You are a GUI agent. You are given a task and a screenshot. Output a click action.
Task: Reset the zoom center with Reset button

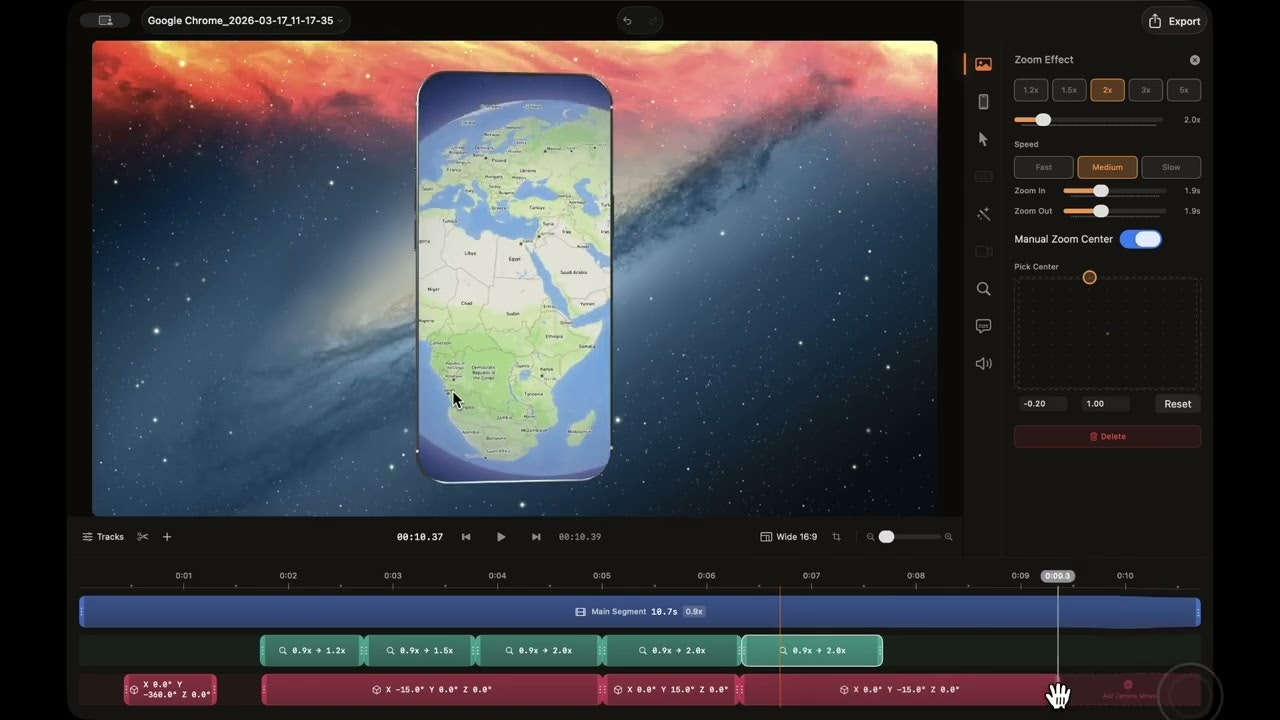point(1177,403)
